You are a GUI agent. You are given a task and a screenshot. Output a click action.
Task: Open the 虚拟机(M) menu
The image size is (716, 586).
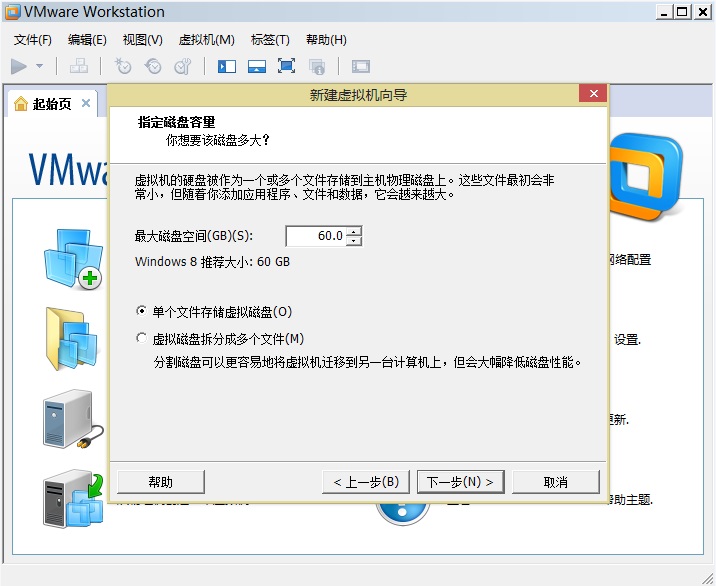pos(206,40)
